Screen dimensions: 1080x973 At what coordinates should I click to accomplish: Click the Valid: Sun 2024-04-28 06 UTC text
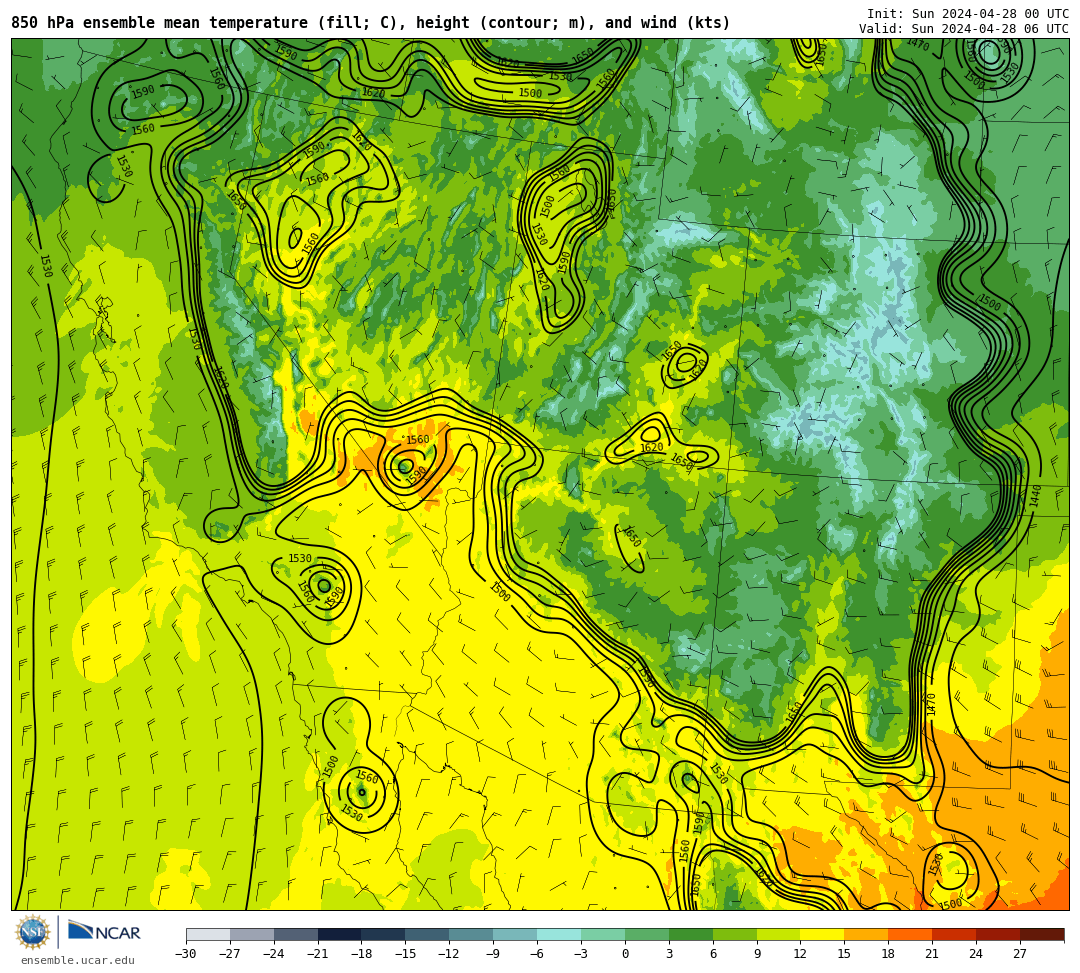[964, 28]
